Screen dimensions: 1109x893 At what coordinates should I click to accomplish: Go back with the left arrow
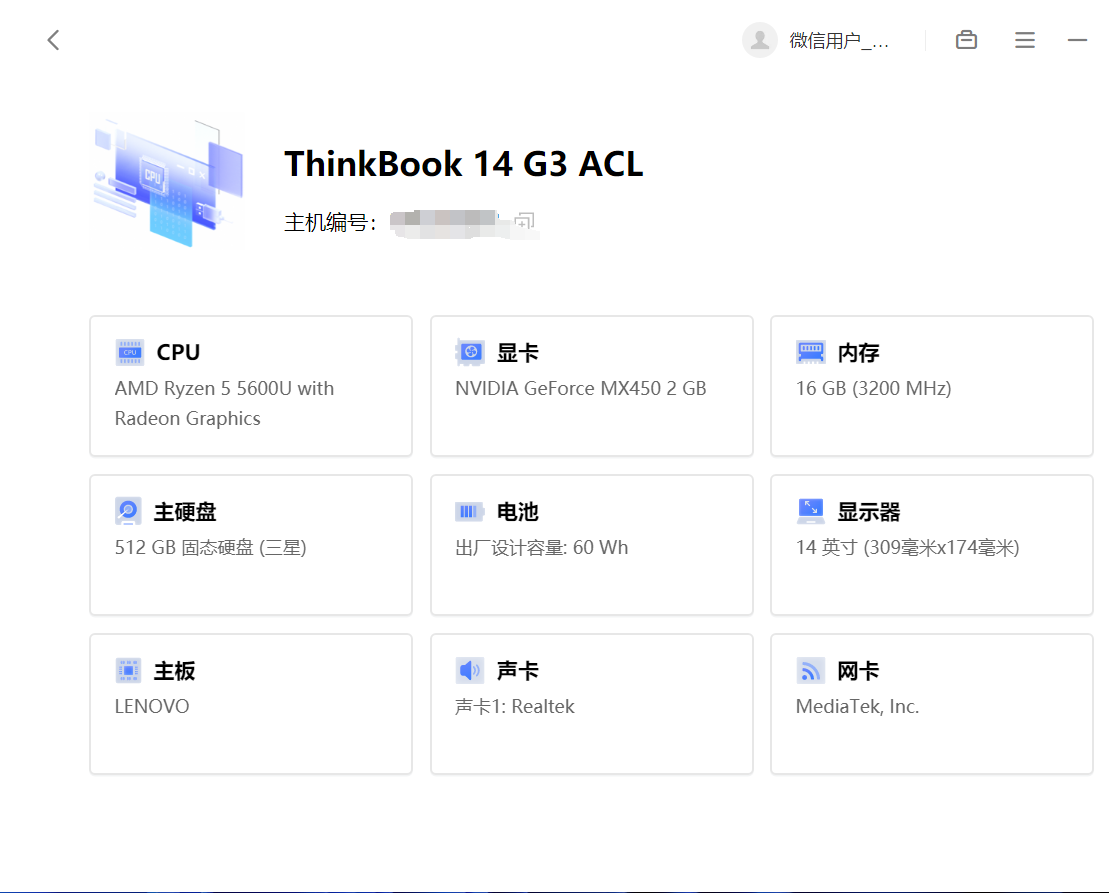click(54, 40)
